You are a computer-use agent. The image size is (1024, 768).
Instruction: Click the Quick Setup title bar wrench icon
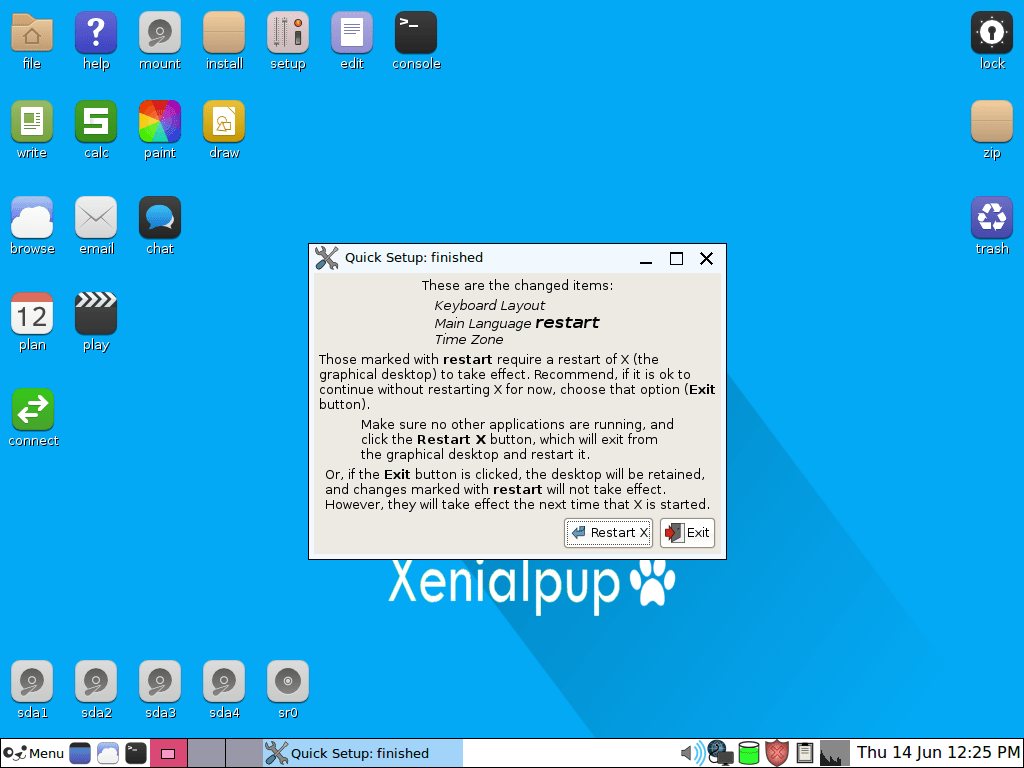pos(327,258)
